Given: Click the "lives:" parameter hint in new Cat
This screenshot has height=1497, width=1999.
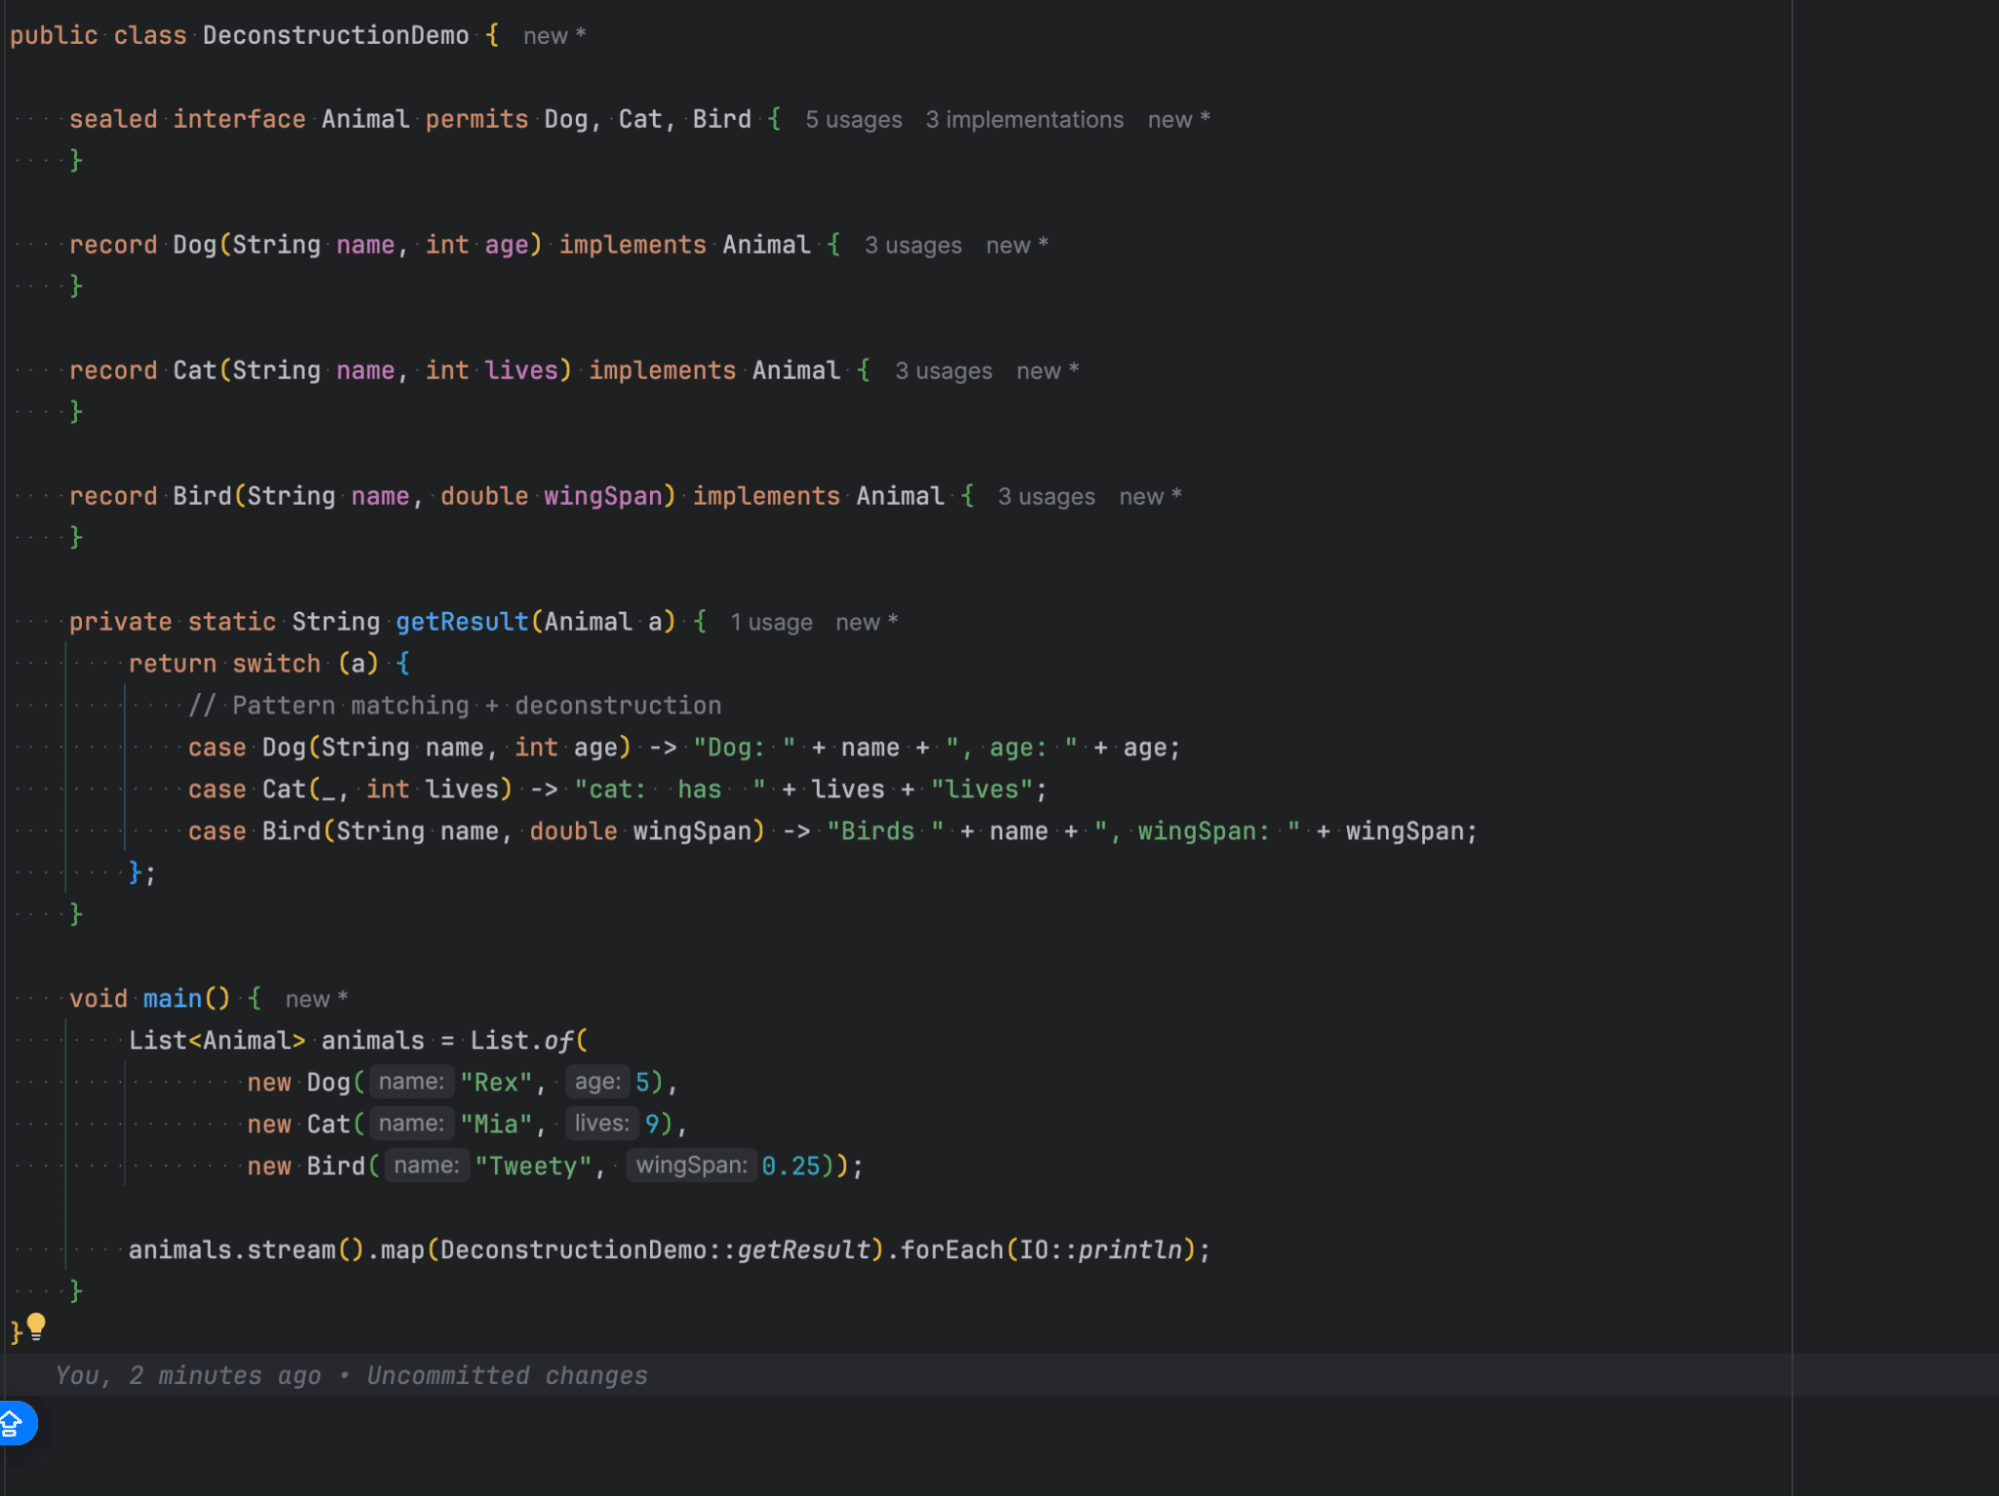Looking at the screenshot, I should pyautogui.click(x=601, y=1123).
